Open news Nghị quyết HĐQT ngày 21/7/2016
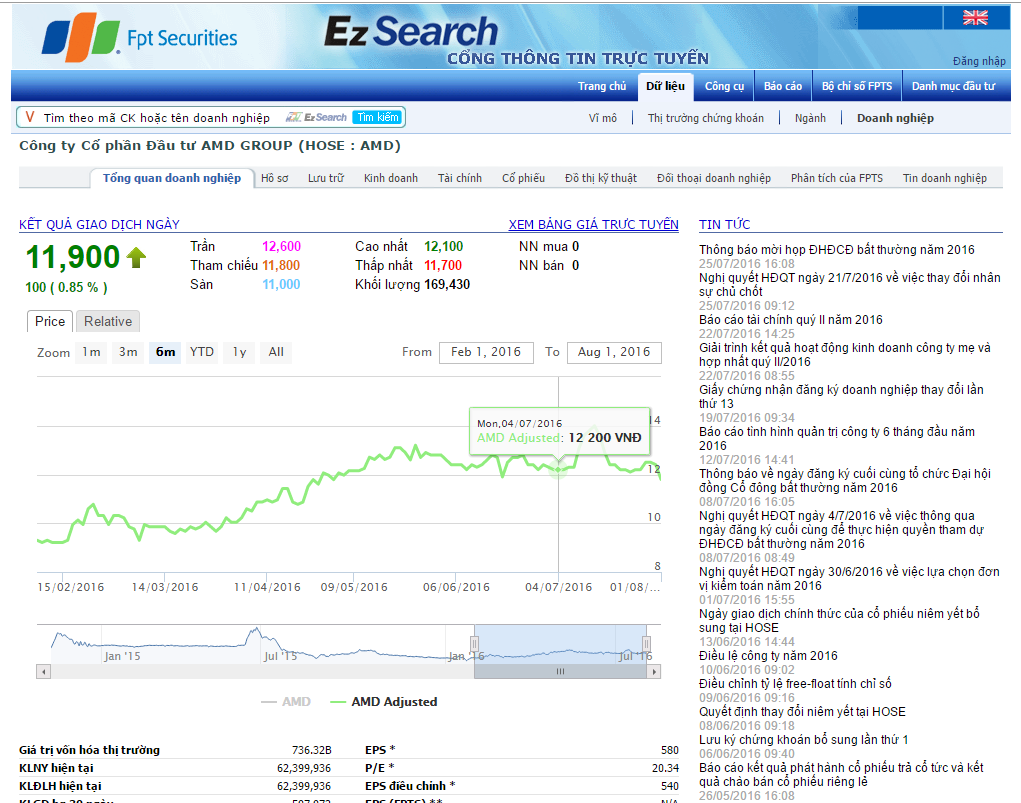Viewport: 1021px width, 803px height. 850,285
